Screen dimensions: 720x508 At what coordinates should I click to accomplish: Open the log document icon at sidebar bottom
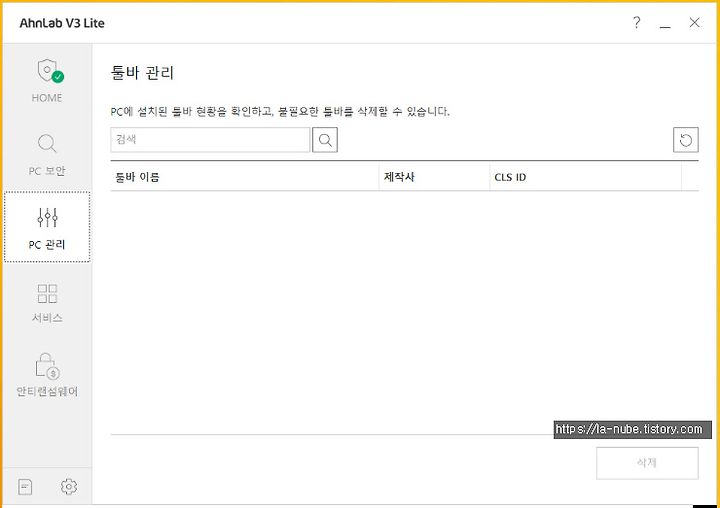[x=25, y=487]
